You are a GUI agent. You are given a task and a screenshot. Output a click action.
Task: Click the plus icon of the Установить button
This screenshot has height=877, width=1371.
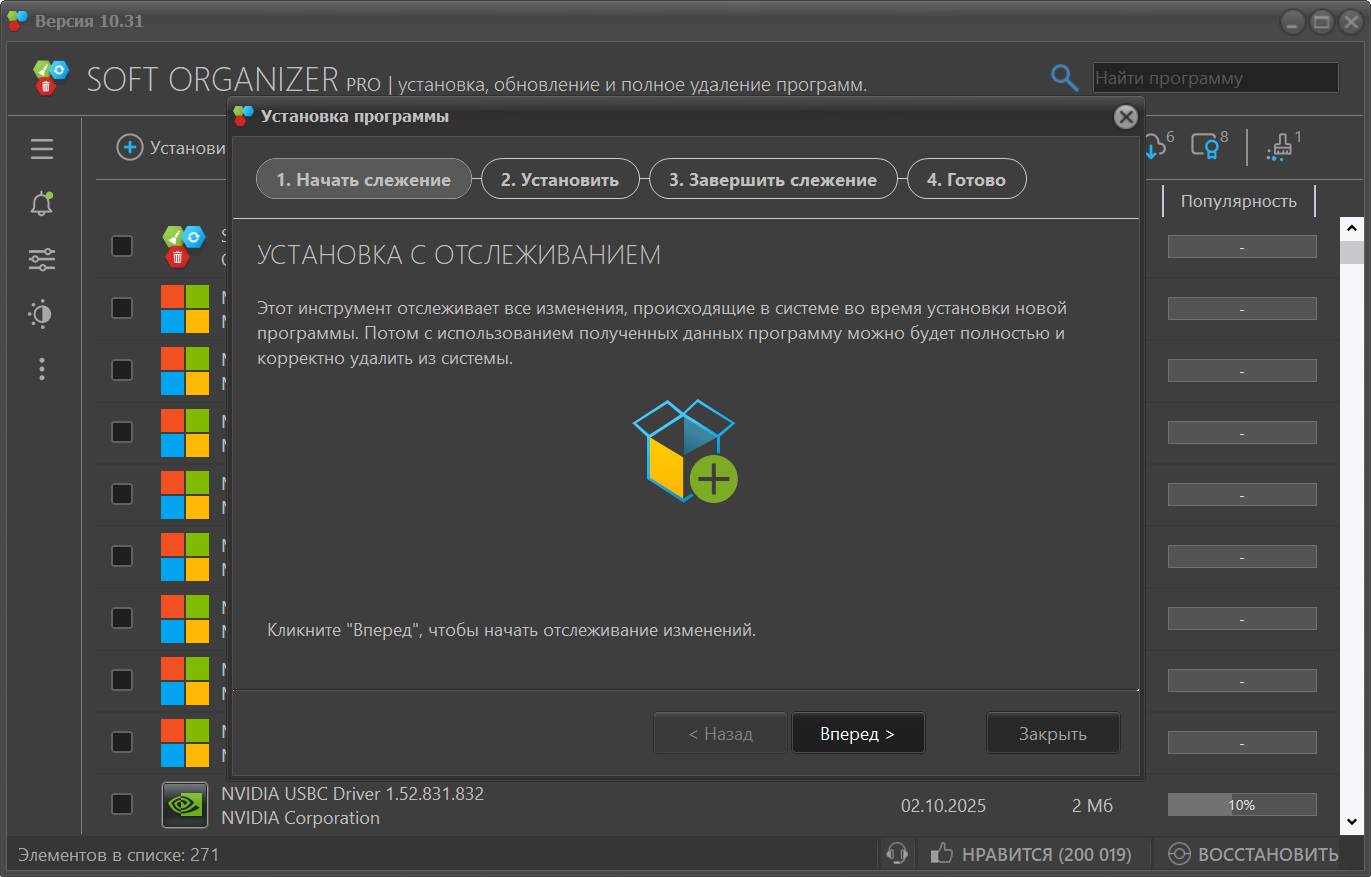(x=130, y=148)
